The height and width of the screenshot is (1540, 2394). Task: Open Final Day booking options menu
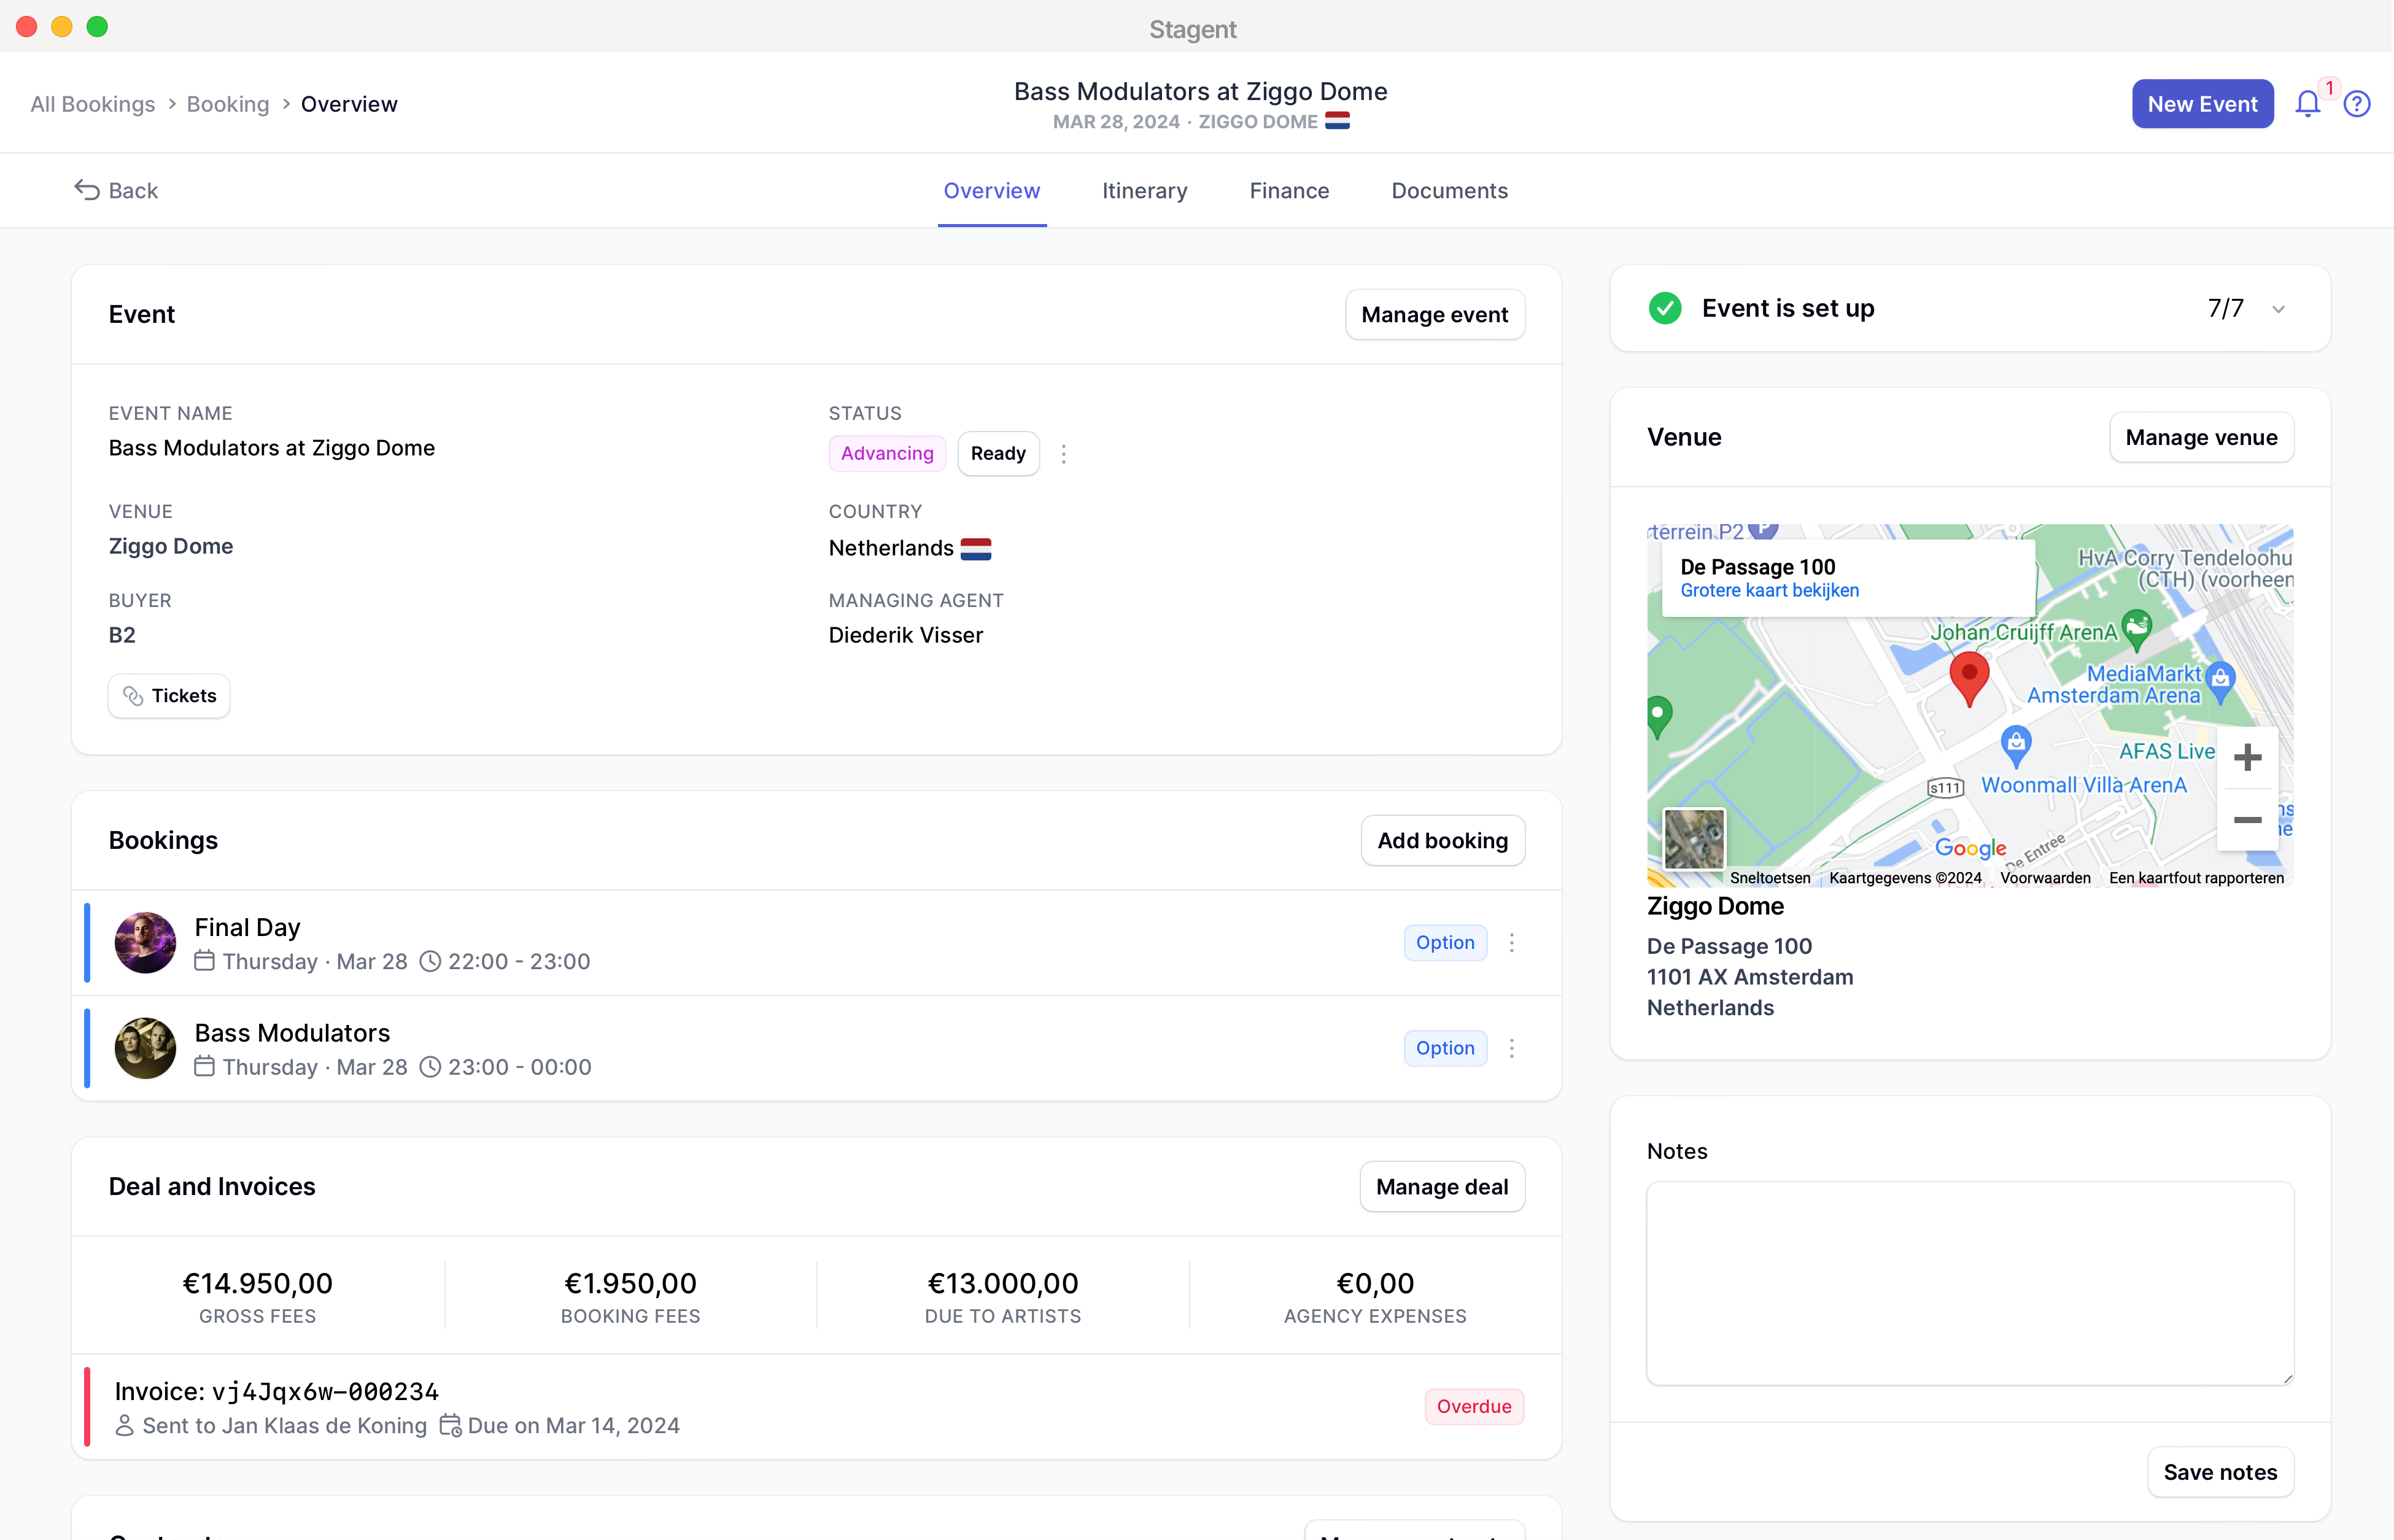(1512, 943)
